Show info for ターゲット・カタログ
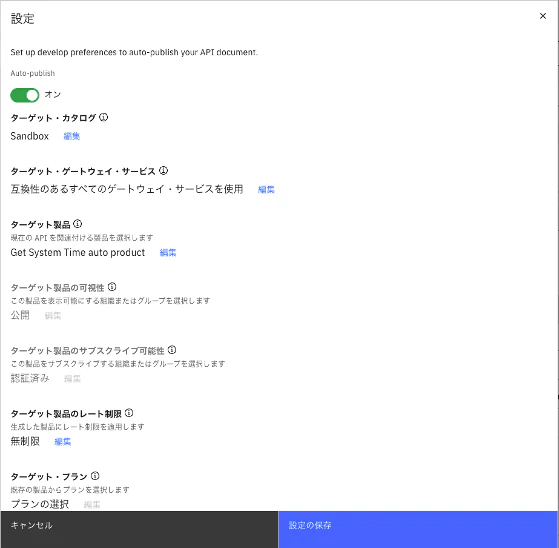The height and width of the screenshot is (548, 559). coord(103,117)
